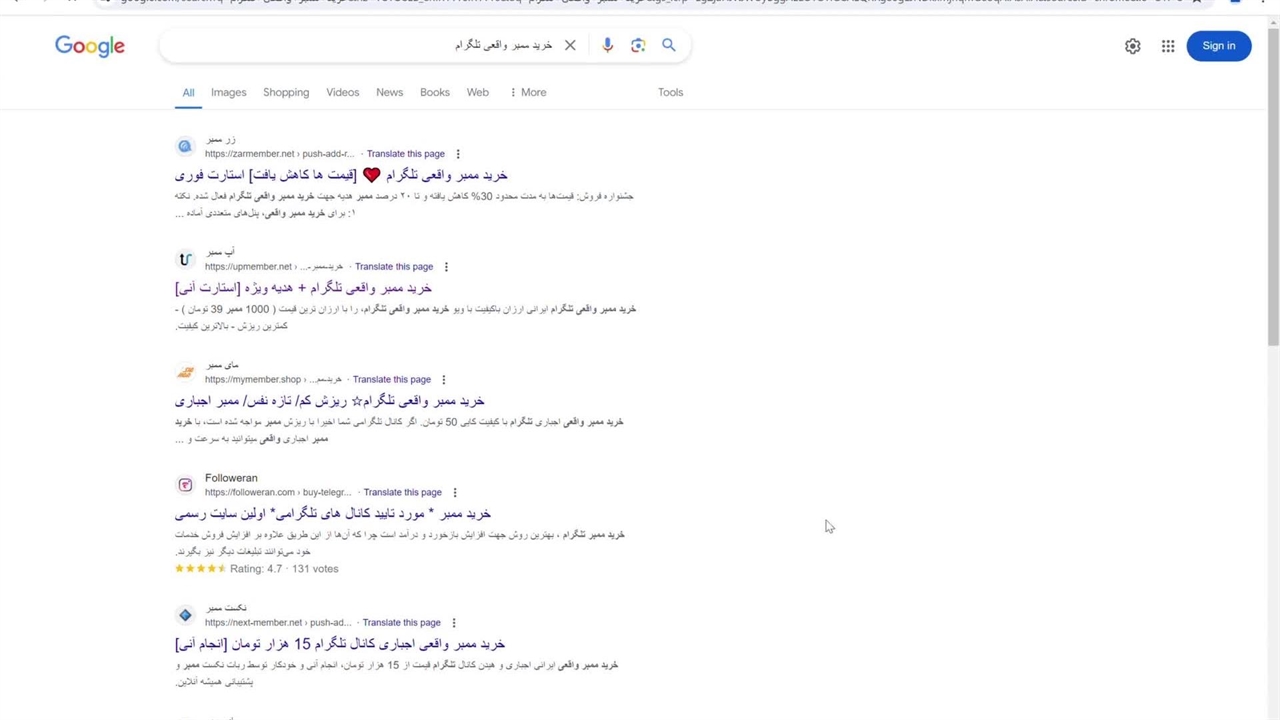Viewport: 1280px width, 720px height.
Task: Translate the mymember.shop result page
Action: coord(391,380)
